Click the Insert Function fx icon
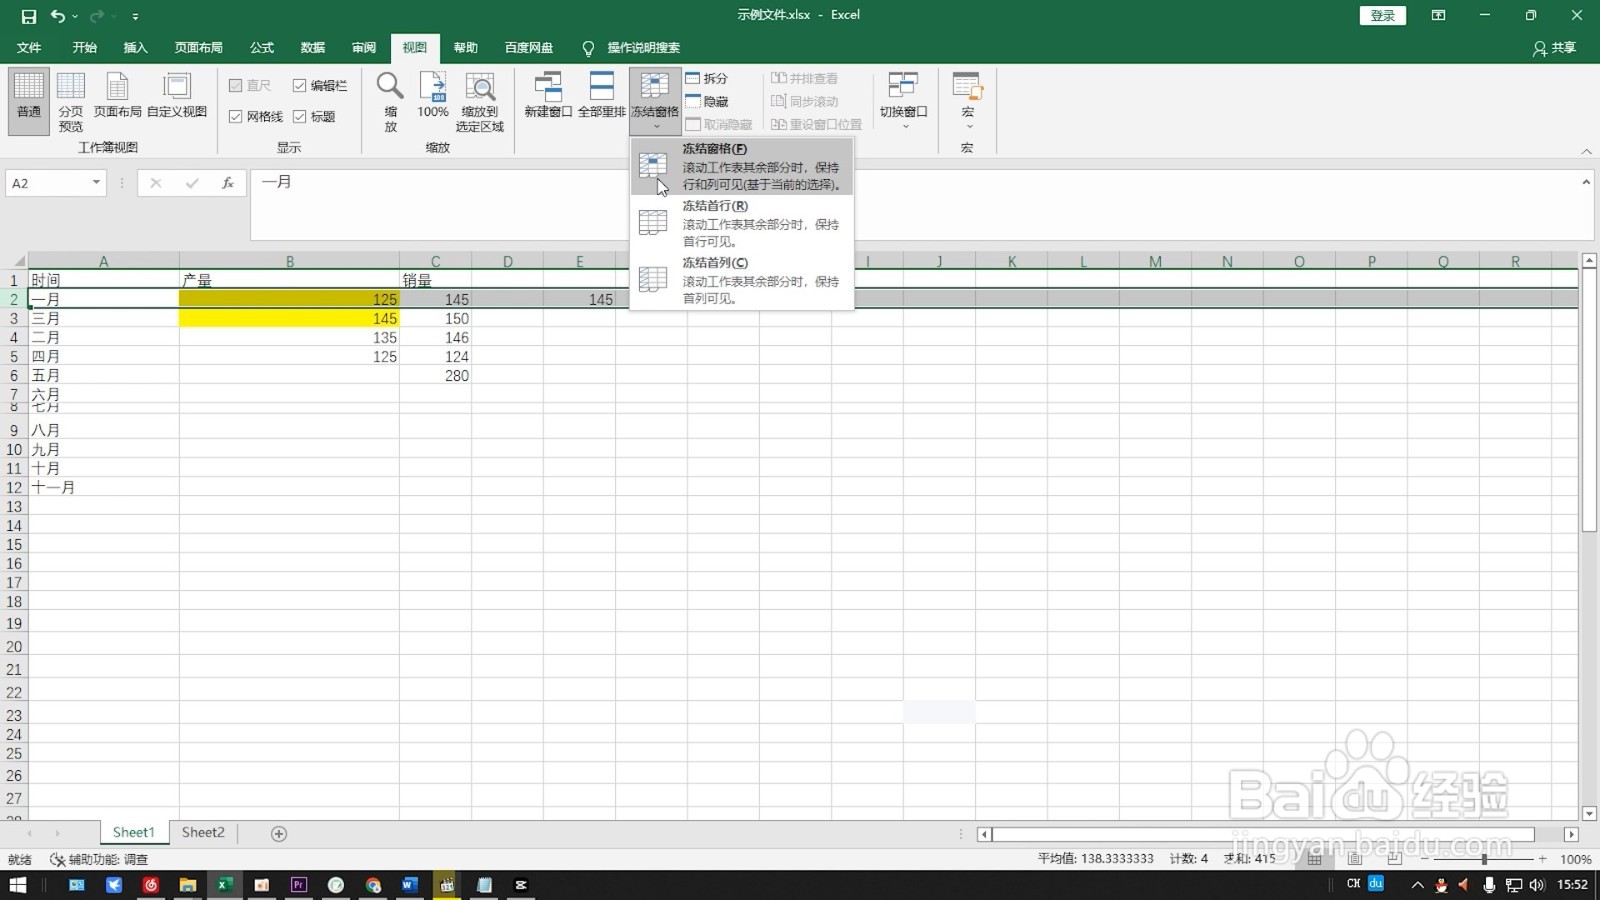Screen dimensions: 1600x900 point(228,183)
